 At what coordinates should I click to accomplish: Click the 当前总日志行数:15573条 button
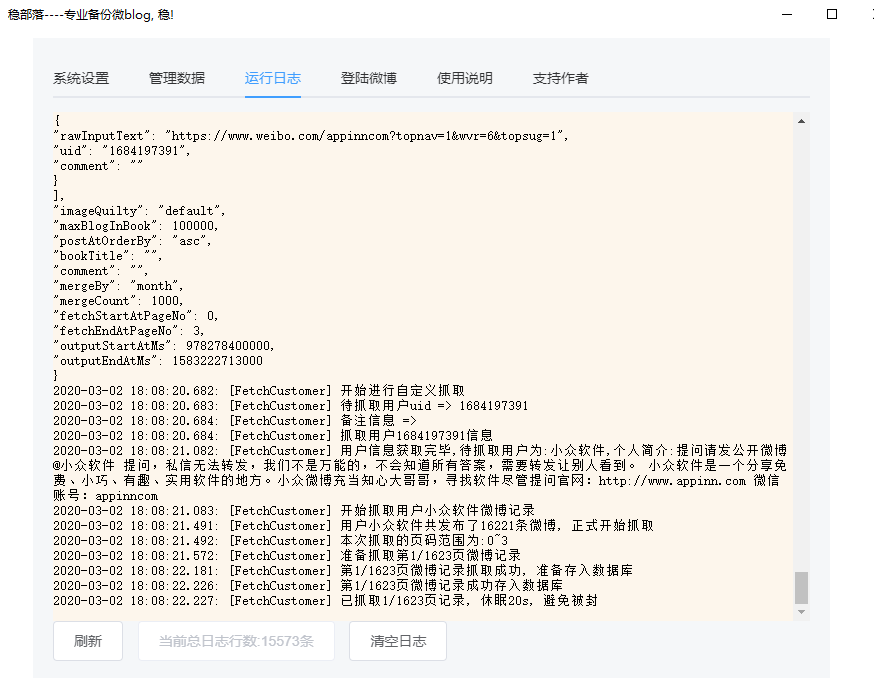tap(236, 641)
